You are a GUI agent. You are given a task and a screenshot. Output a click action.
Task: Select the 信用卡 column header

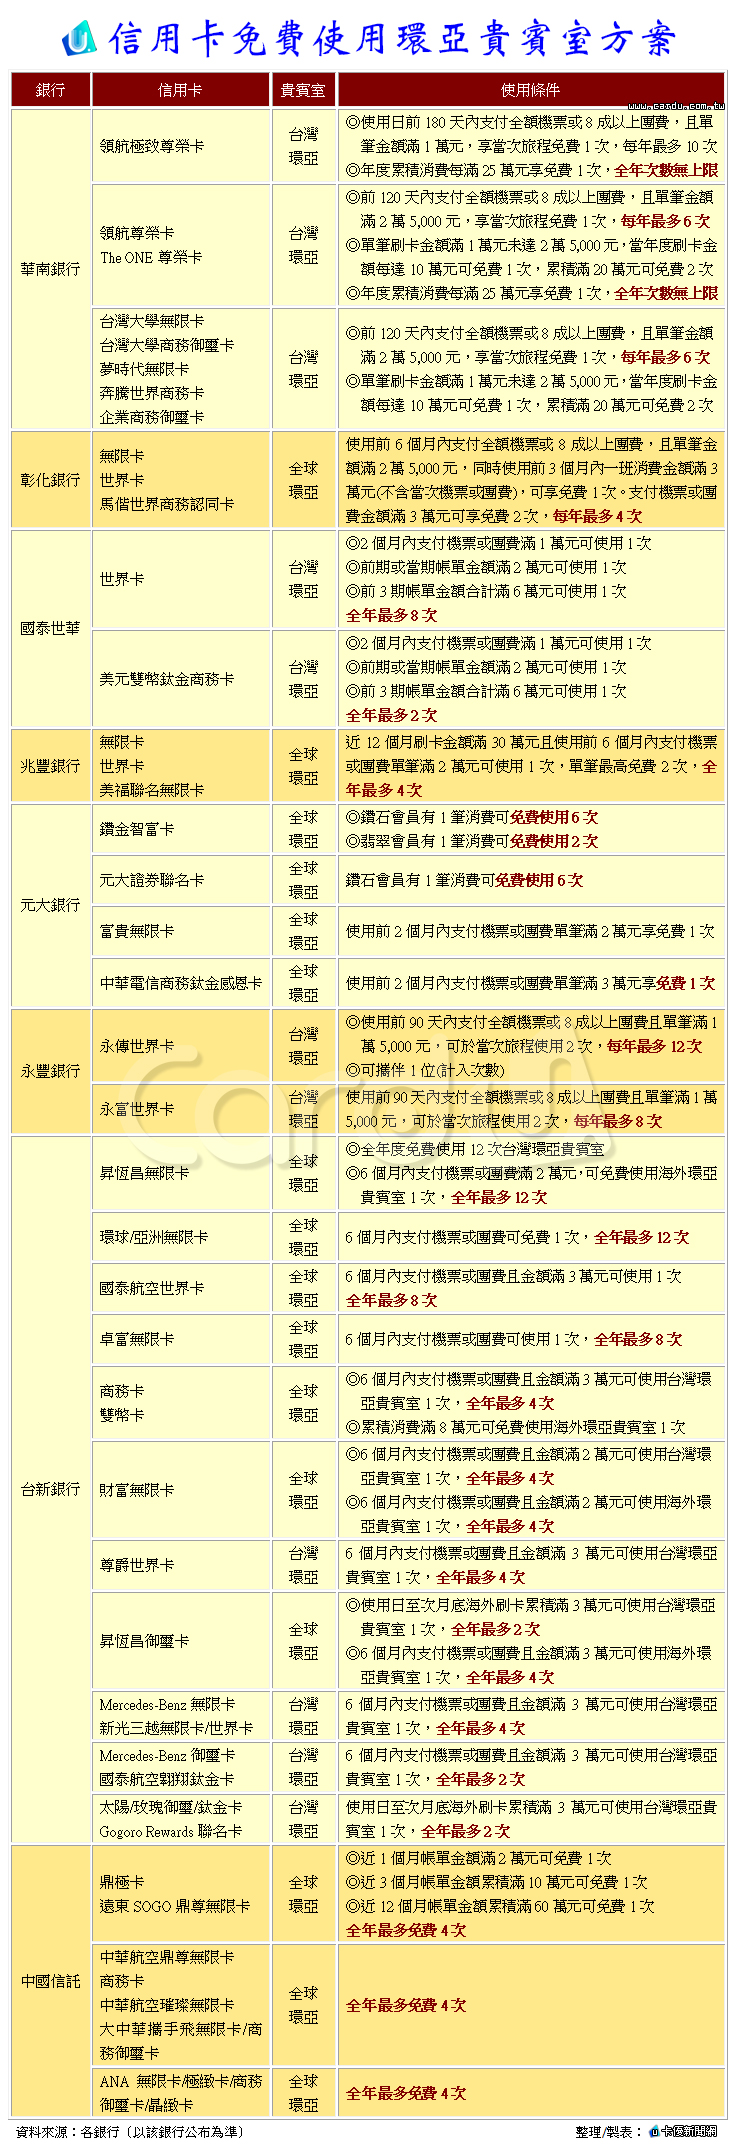[181, 90]
